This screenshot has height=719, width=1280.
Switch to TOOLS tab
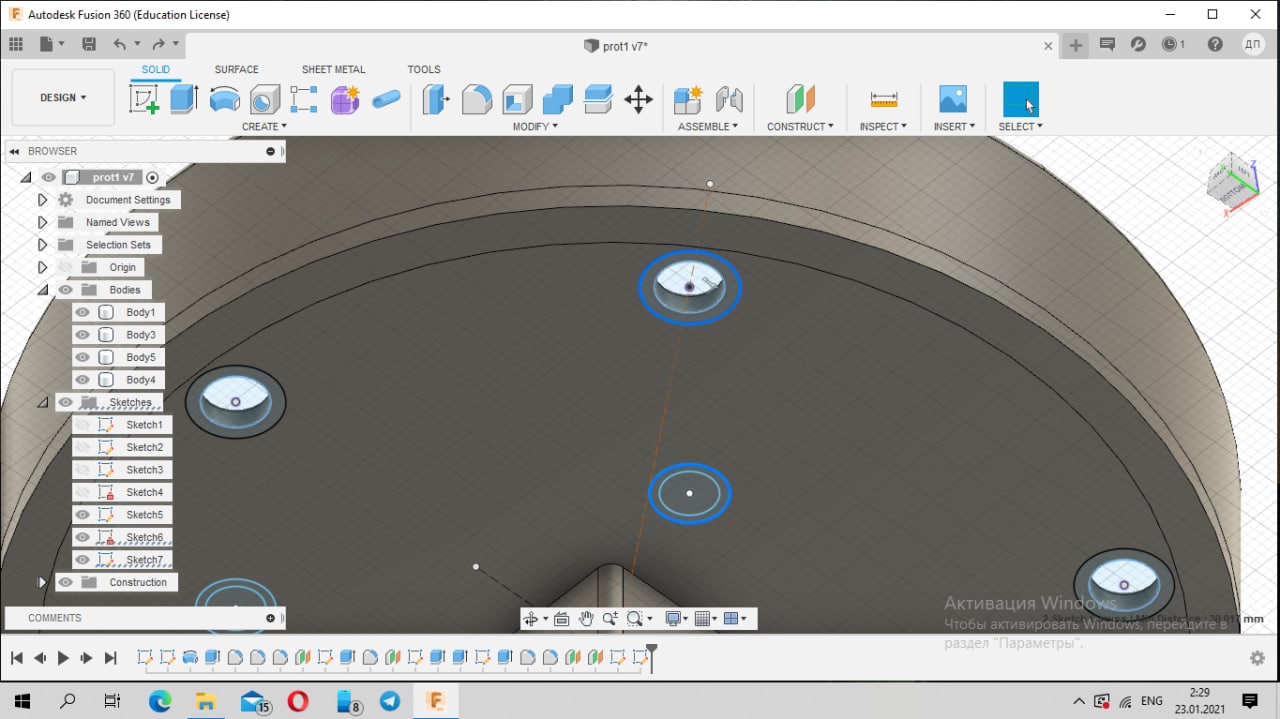(x=424, y=69)
